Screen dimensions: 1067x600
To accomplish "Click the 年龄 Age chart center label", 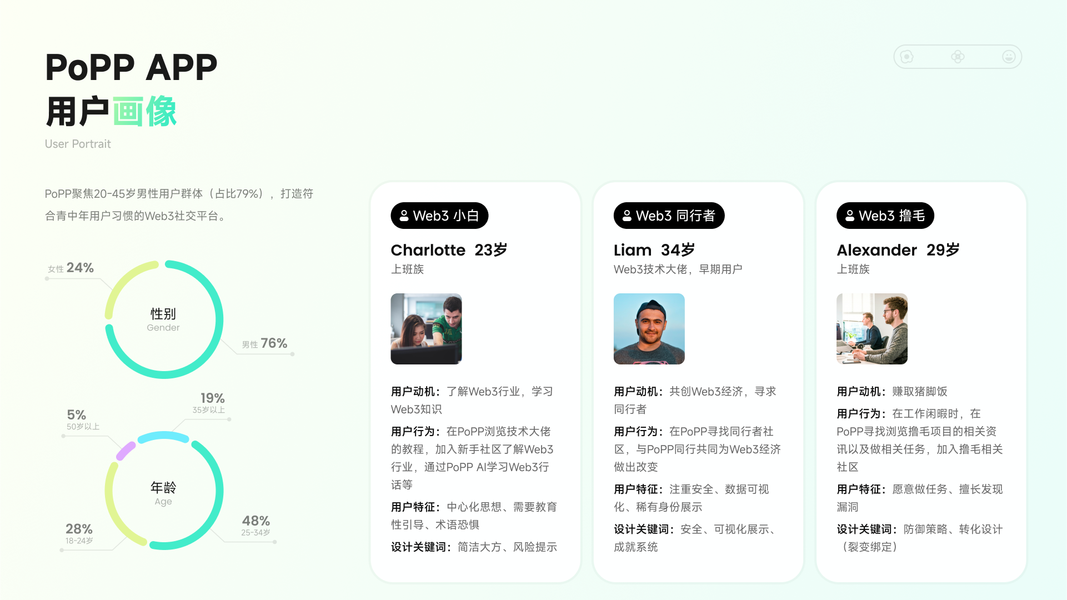I will [x=163, y=493].
